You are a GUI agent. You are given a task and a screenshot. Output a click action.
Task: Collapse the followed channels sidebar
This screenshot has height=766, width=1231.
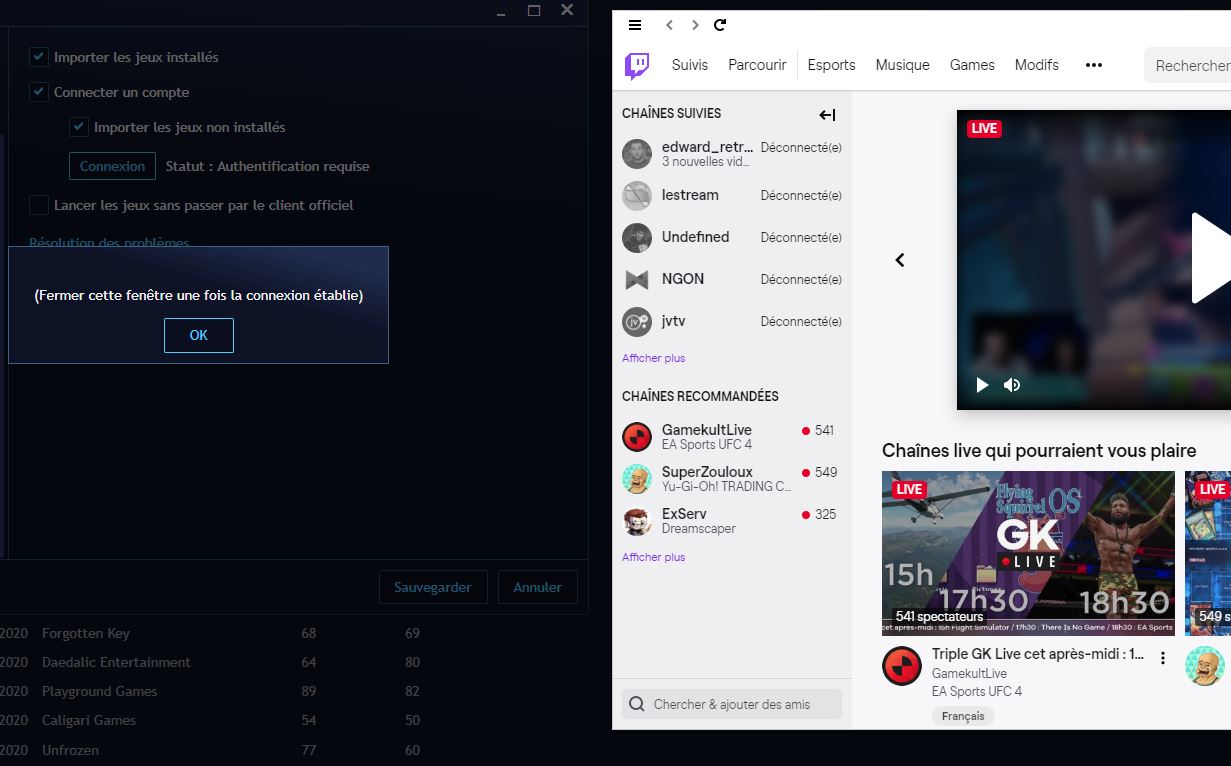pos(827,114)
